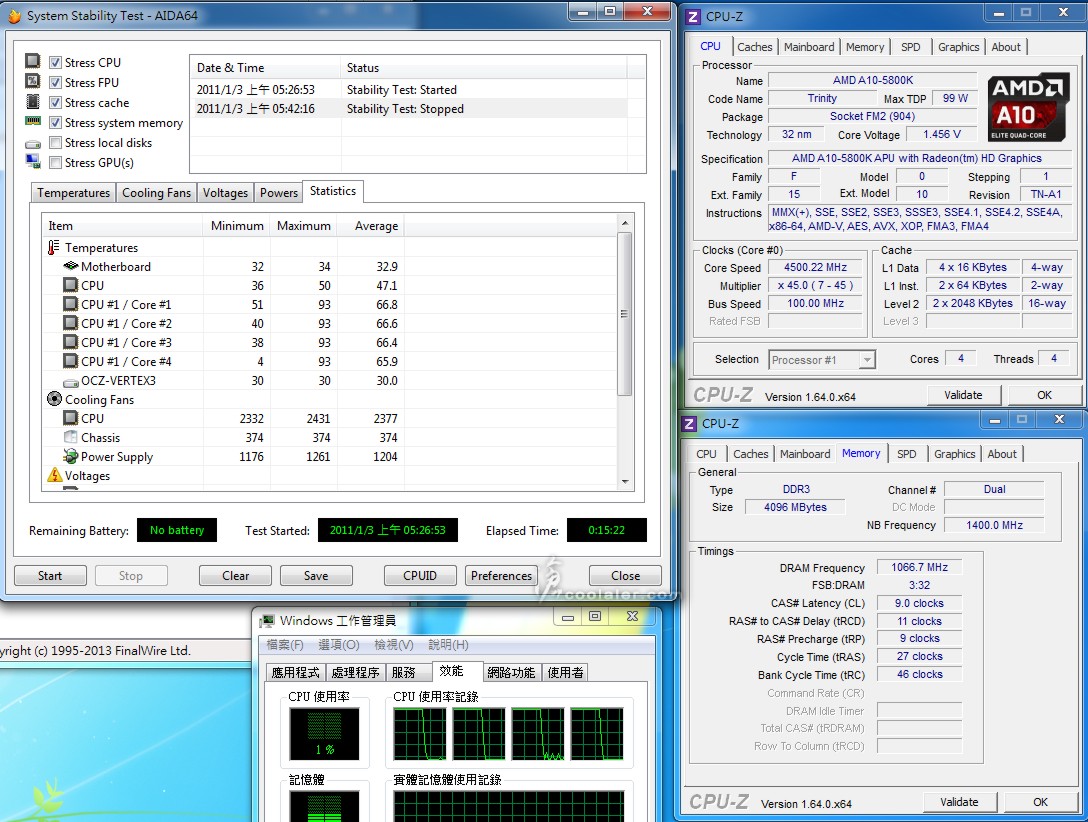The width and height of the screenshot is (1088, 822).
Task: Click the Close button in AIDA64
Action: 625,576
